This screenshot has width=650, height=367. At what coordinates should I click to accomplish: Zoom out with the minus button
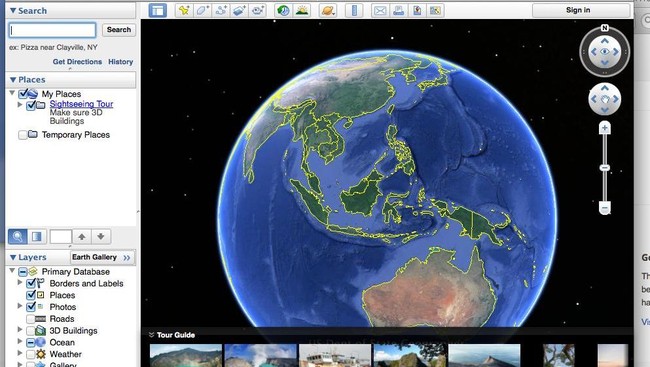605,208
